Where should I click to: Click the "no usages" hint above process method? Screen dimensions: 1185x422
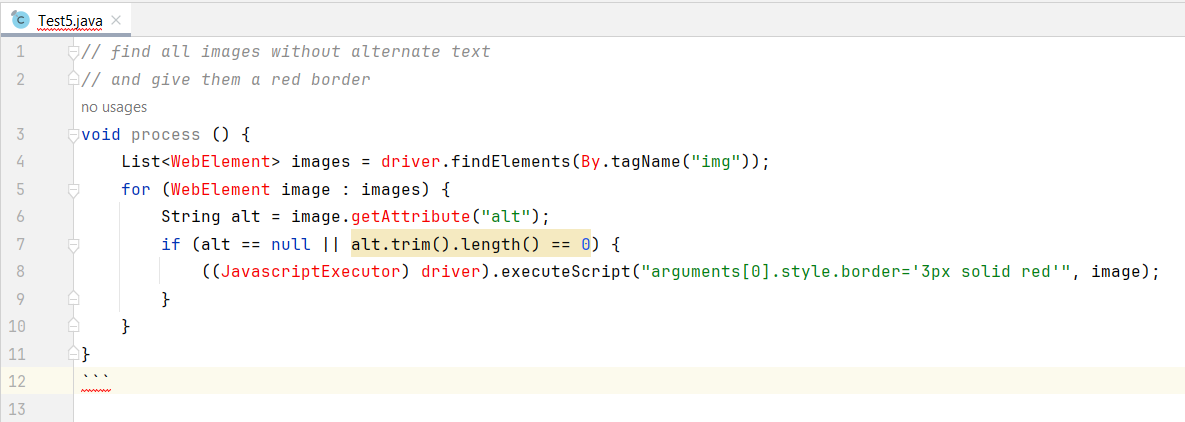(114, 107)
